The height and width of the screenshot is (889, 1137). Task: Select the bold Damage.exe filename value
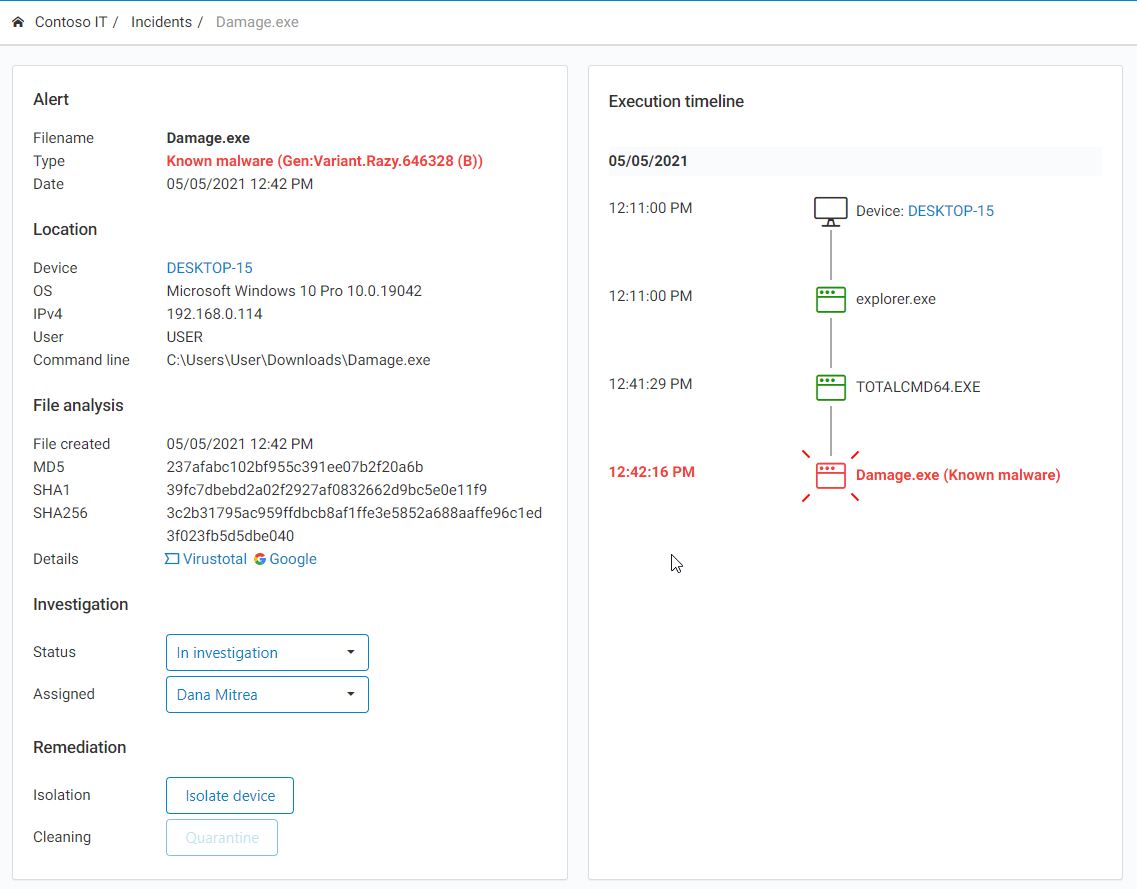click(x=208, y=138)
